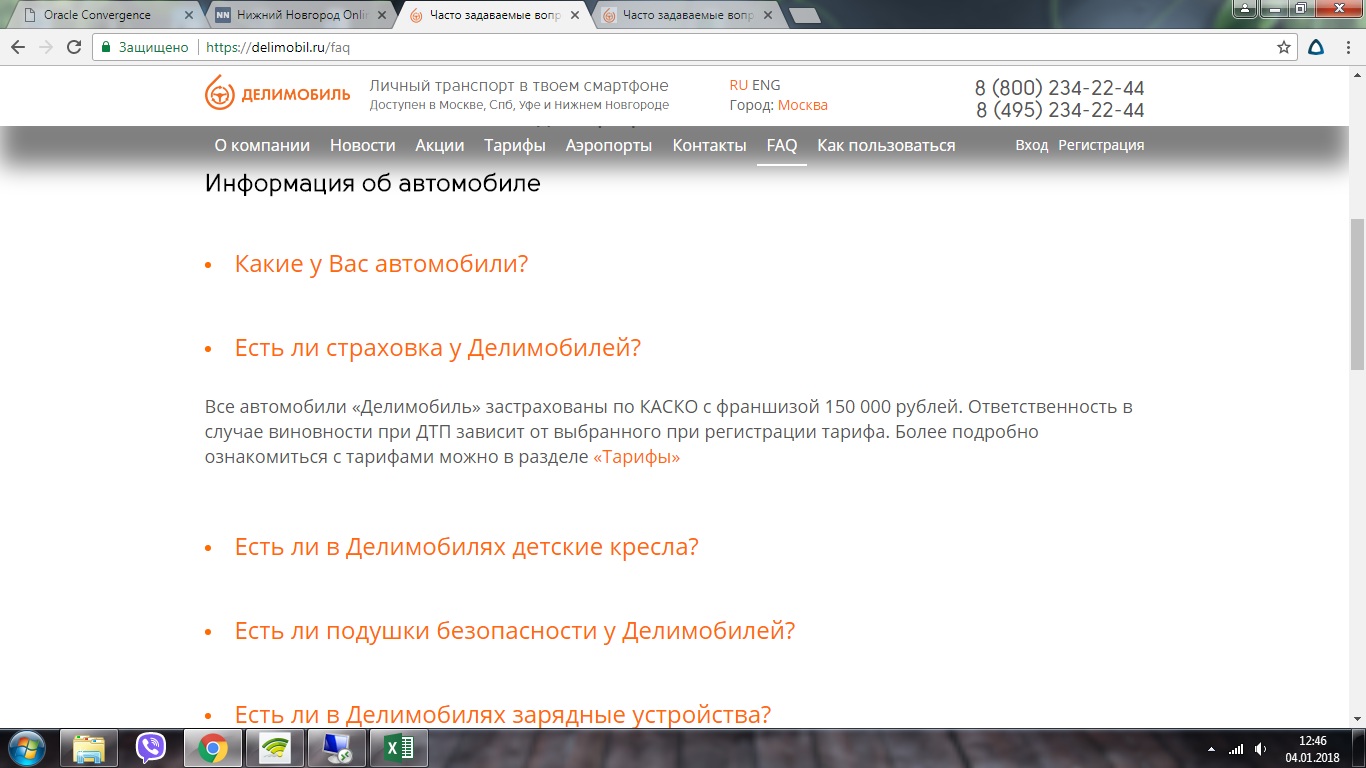The height and width of the screenshot is (768, 1366).
Task: Click the extension icon next to the bookmark star
Action: [1317, 47]
